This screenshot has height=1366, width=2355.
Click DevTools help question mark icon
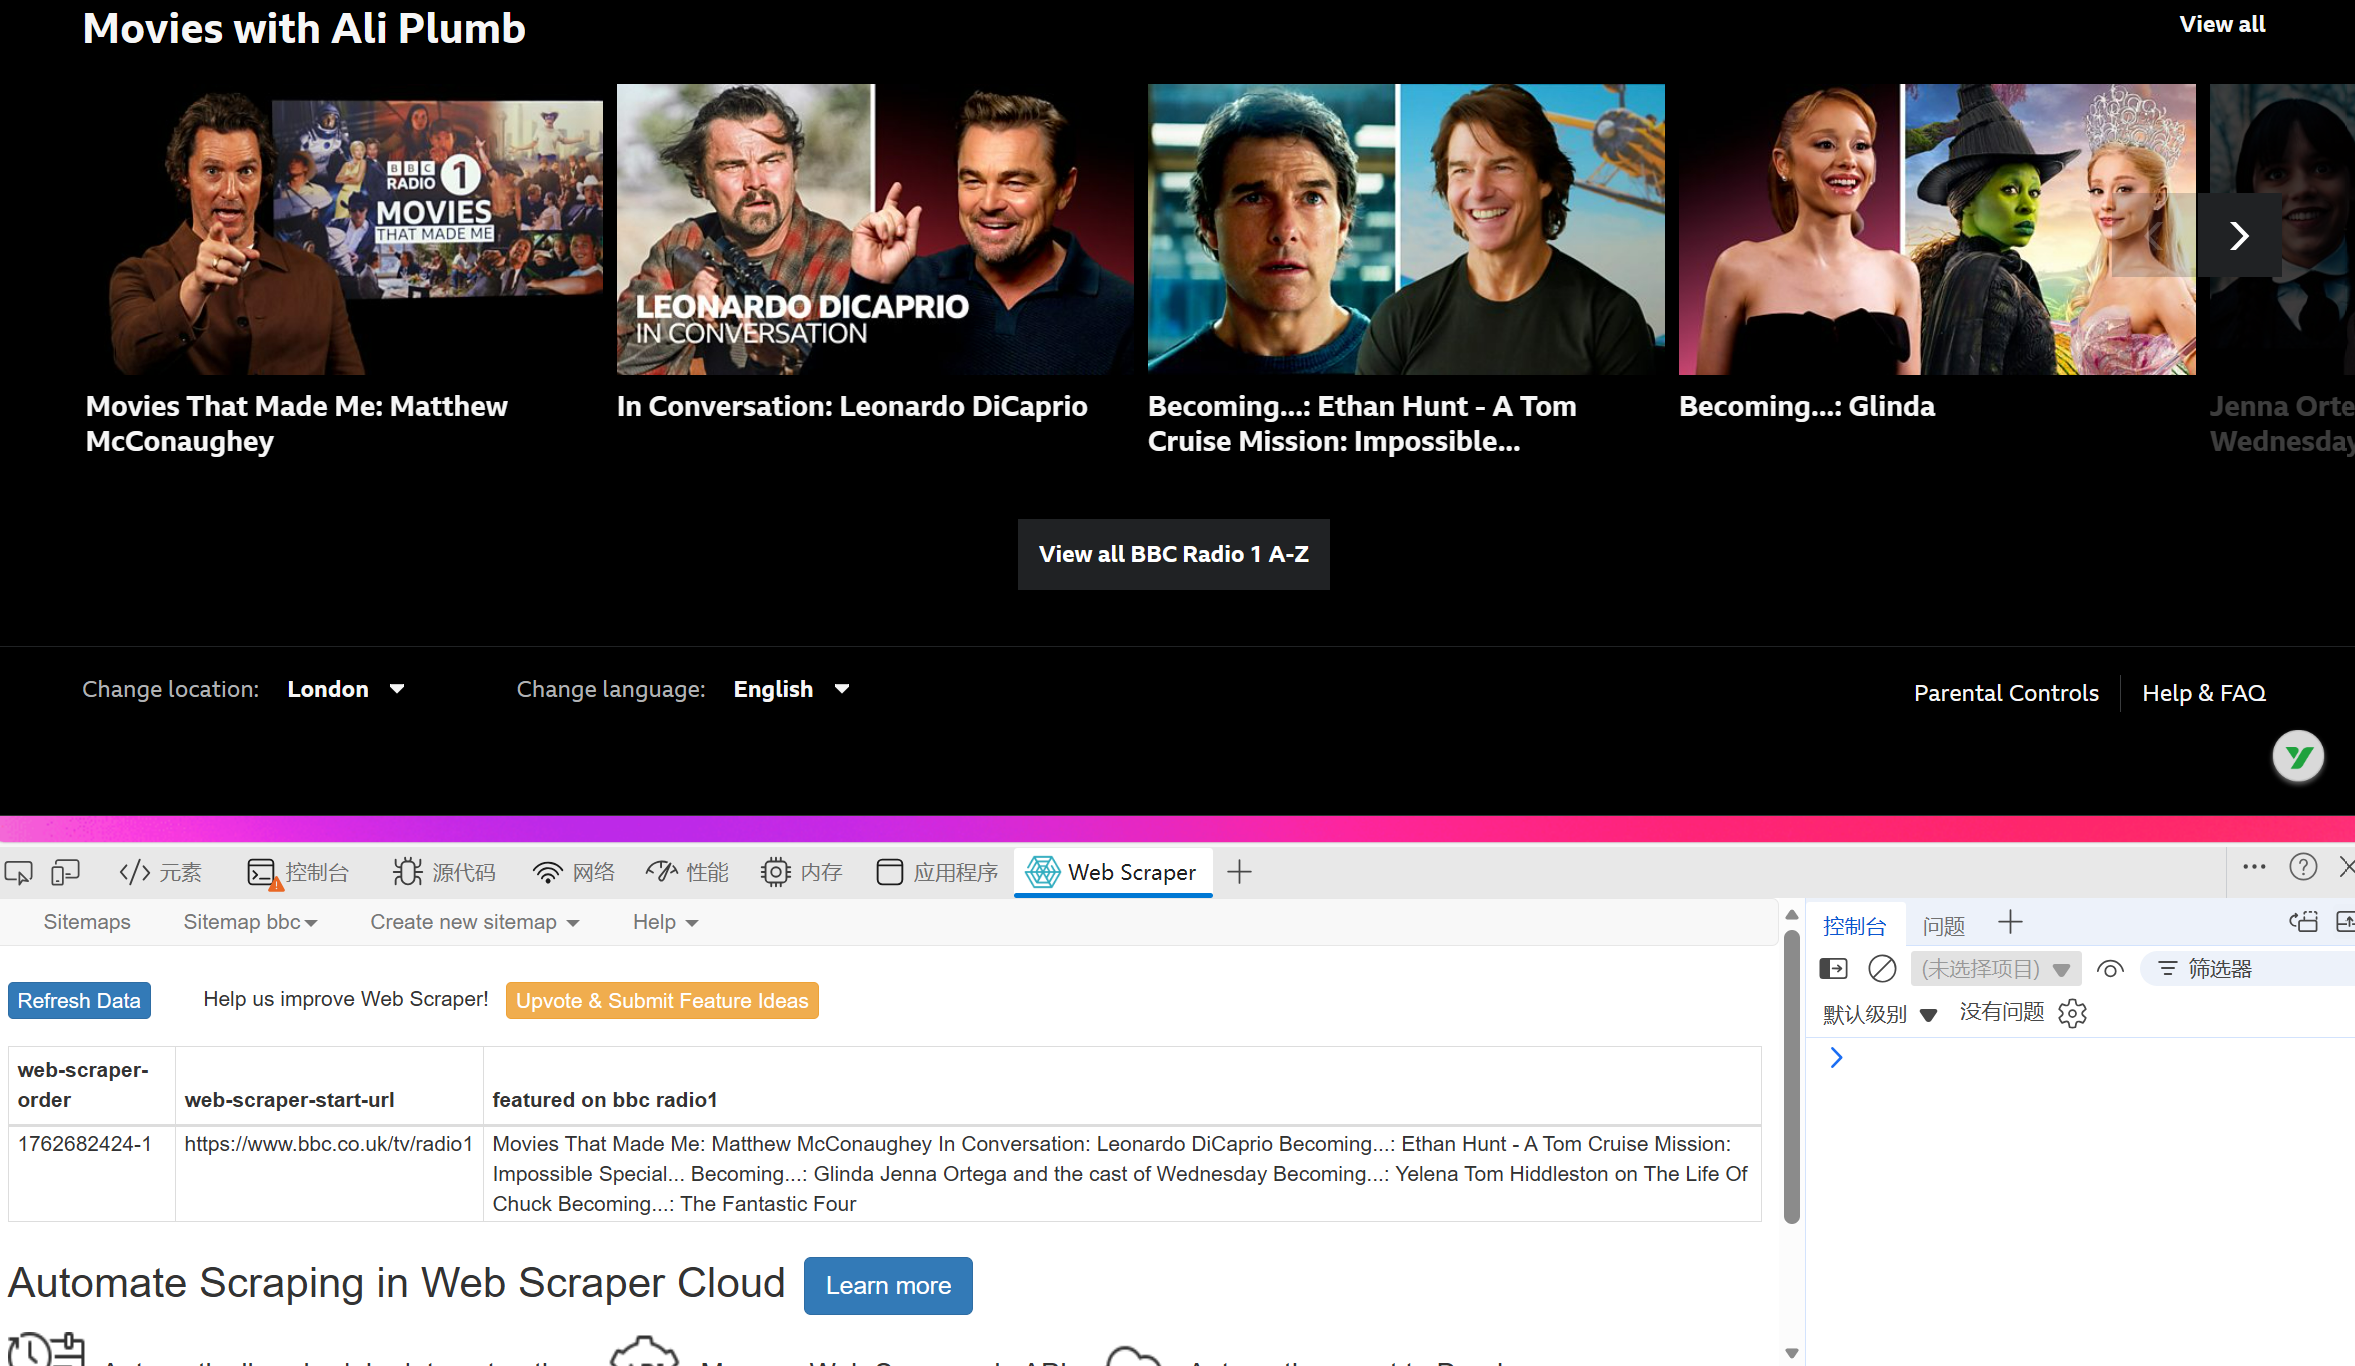tap(2303, 867)
